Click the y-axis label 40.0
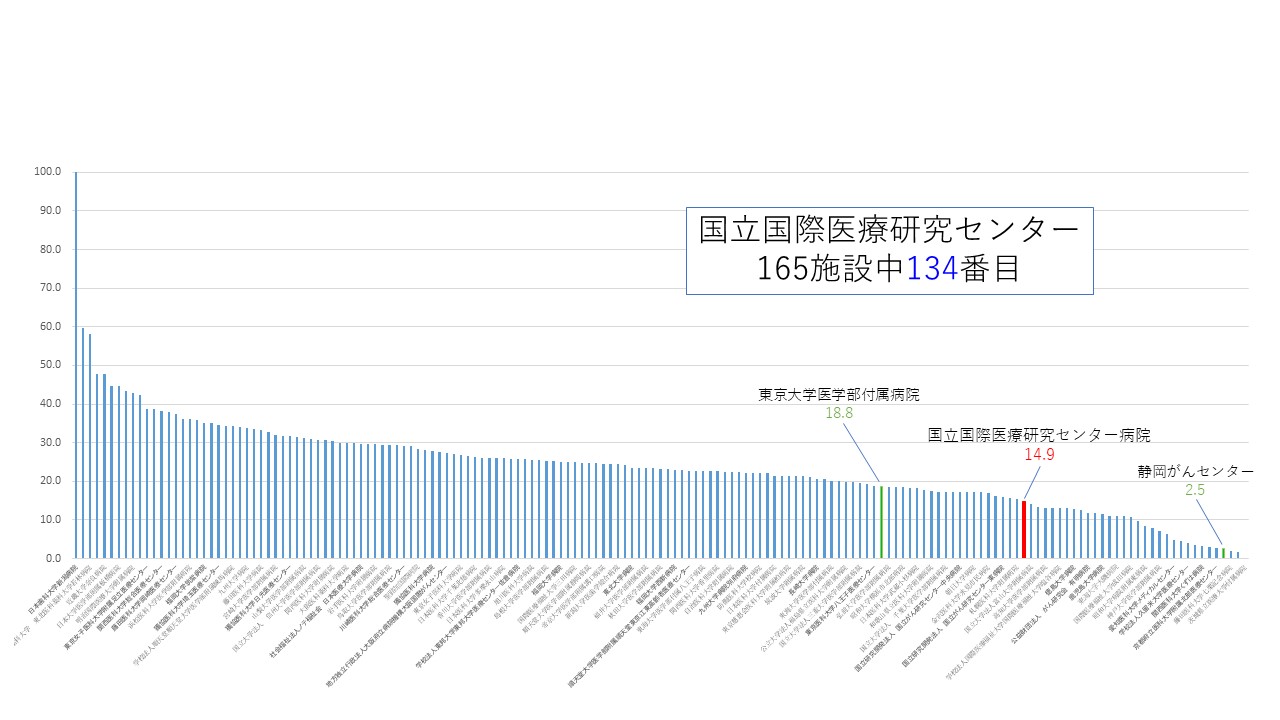 click(51, 404)
